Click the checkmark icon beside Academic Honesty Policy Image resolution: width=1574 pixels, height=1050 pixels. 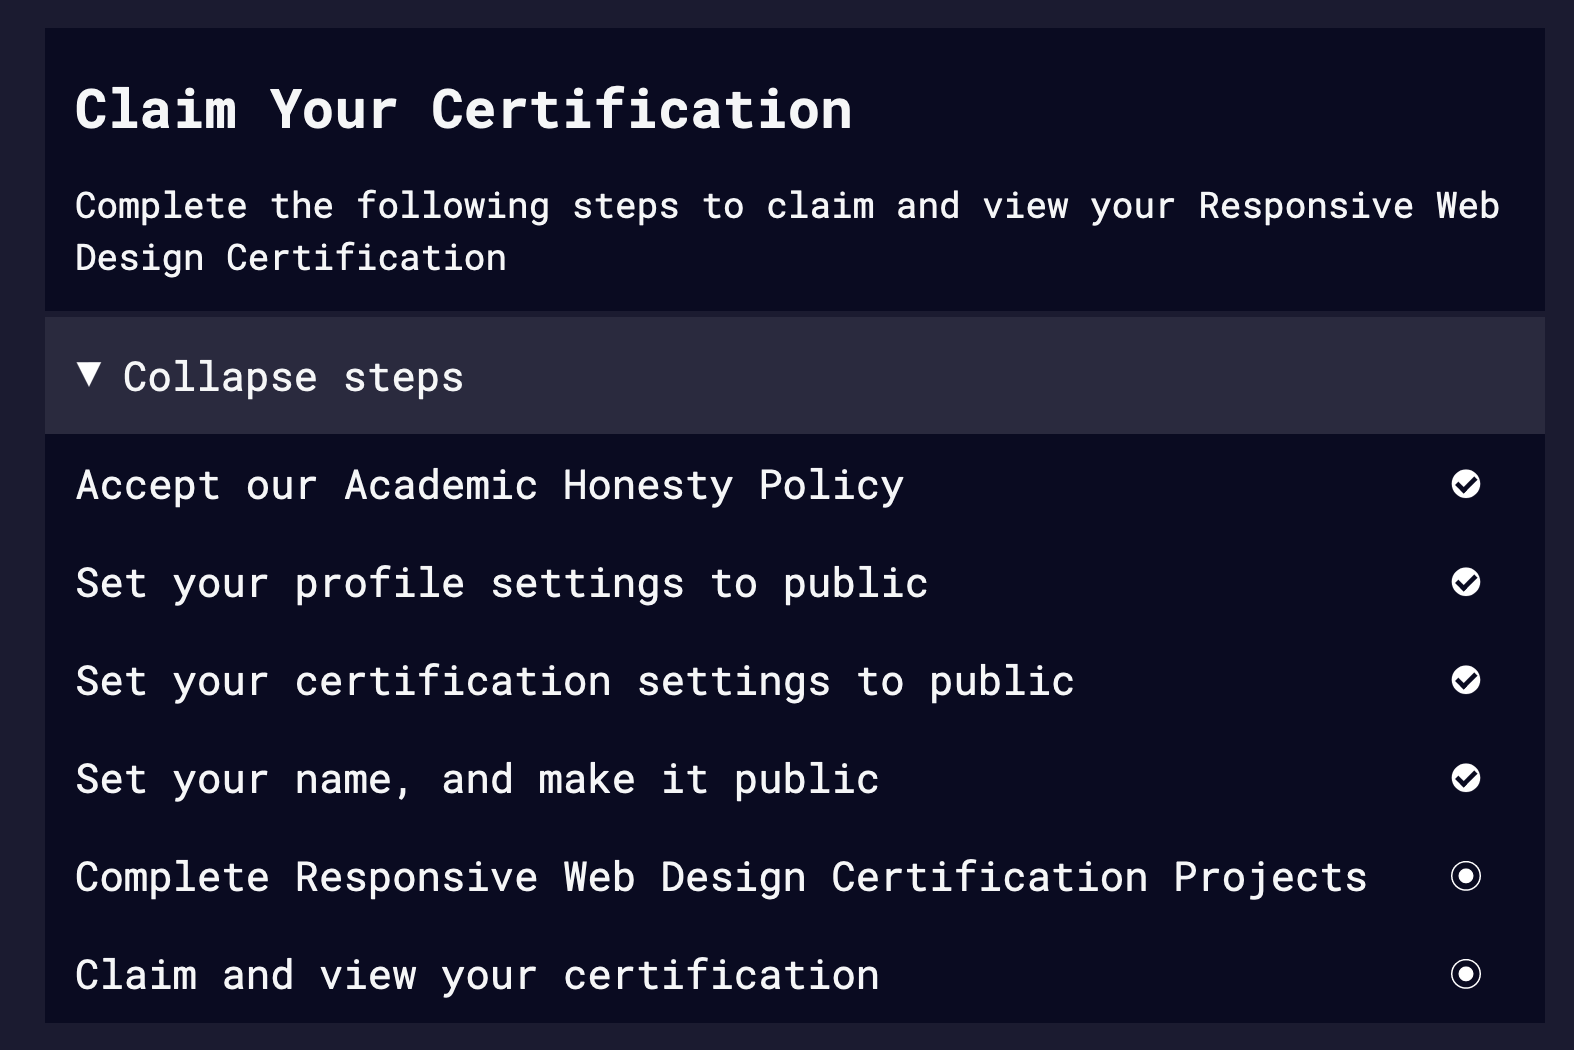1465,484
